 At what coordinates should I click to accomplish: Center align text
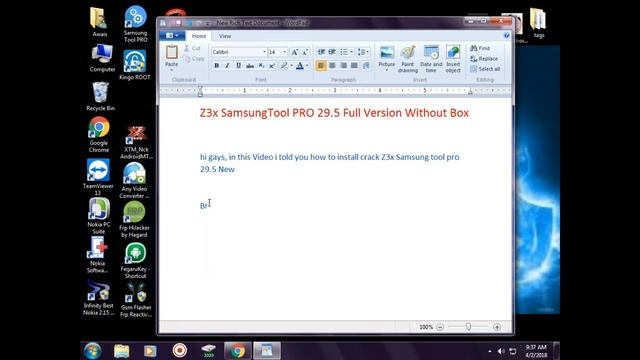coord(332,66)
